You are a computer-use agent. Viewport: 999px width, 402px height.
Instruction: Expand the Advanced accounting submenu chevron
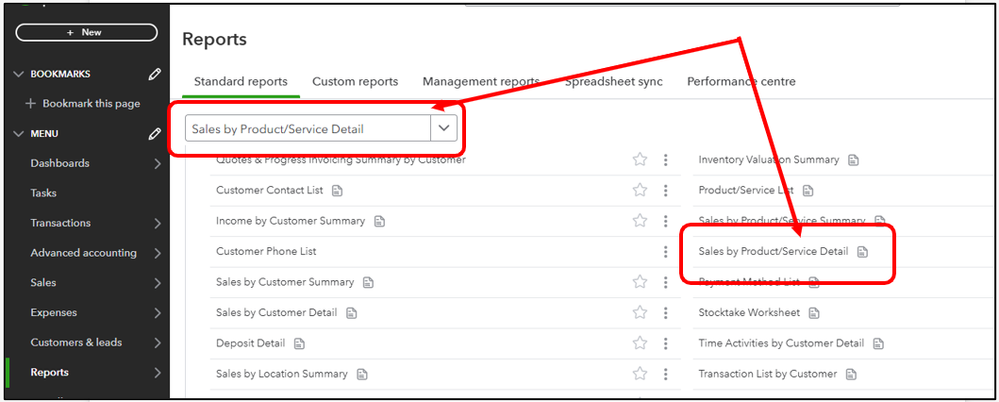click(x=157, y=254)
